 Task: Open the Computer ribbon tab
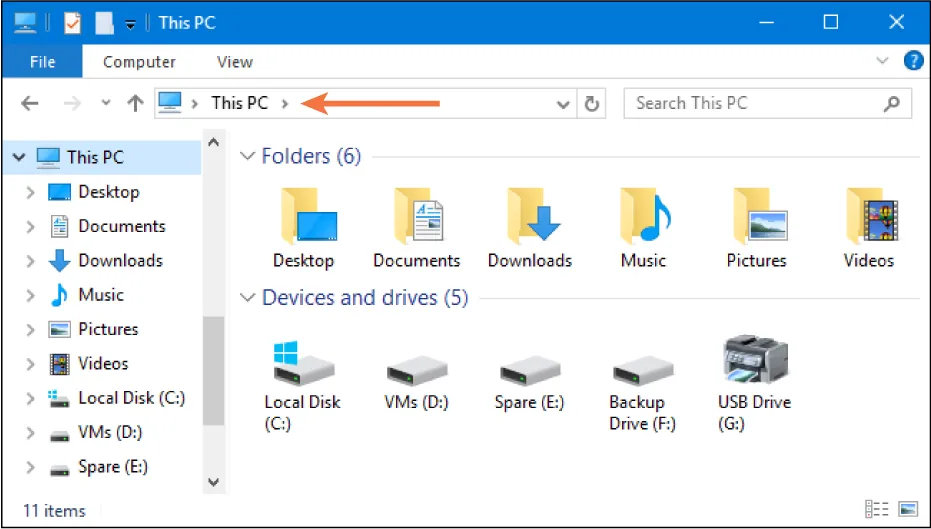coord(139,62)
